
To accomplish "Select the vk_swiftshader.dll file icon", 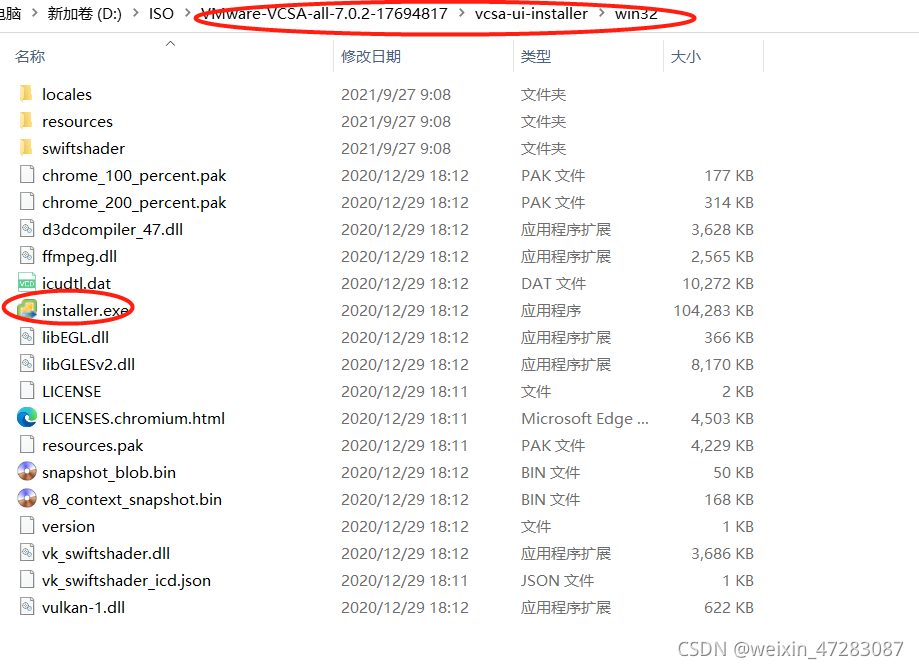I will pos(27,552).
